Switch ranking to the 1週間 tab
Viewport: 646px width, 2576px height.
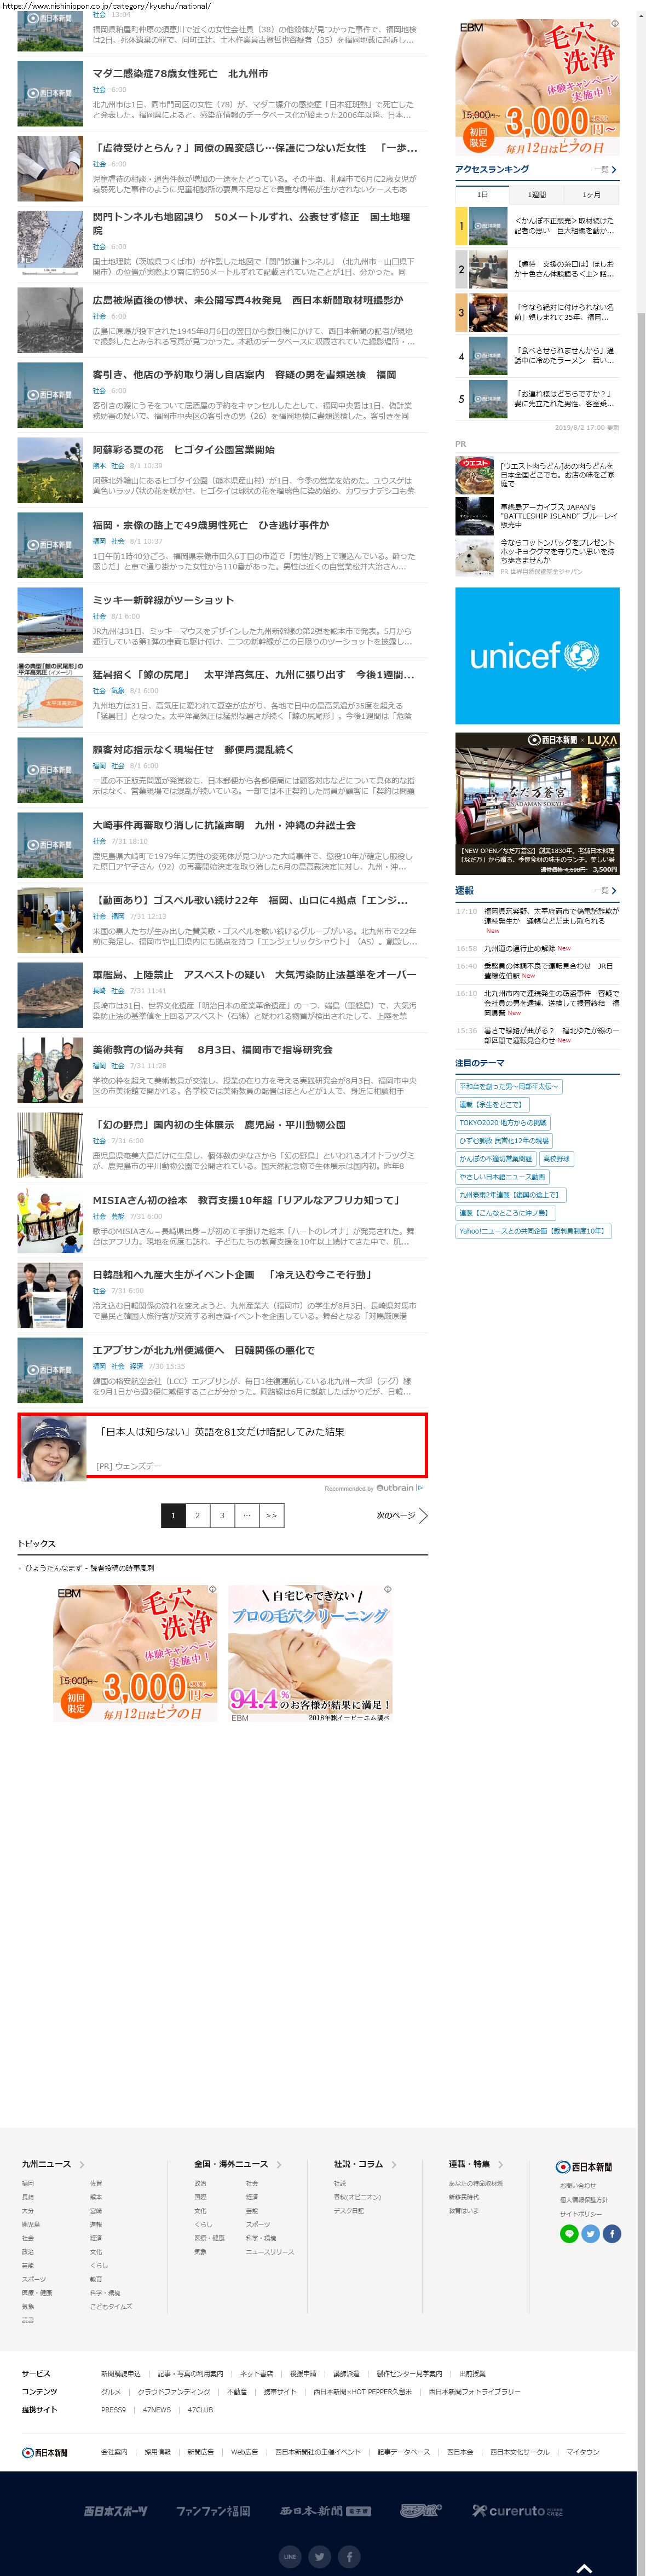click(537, 195)
